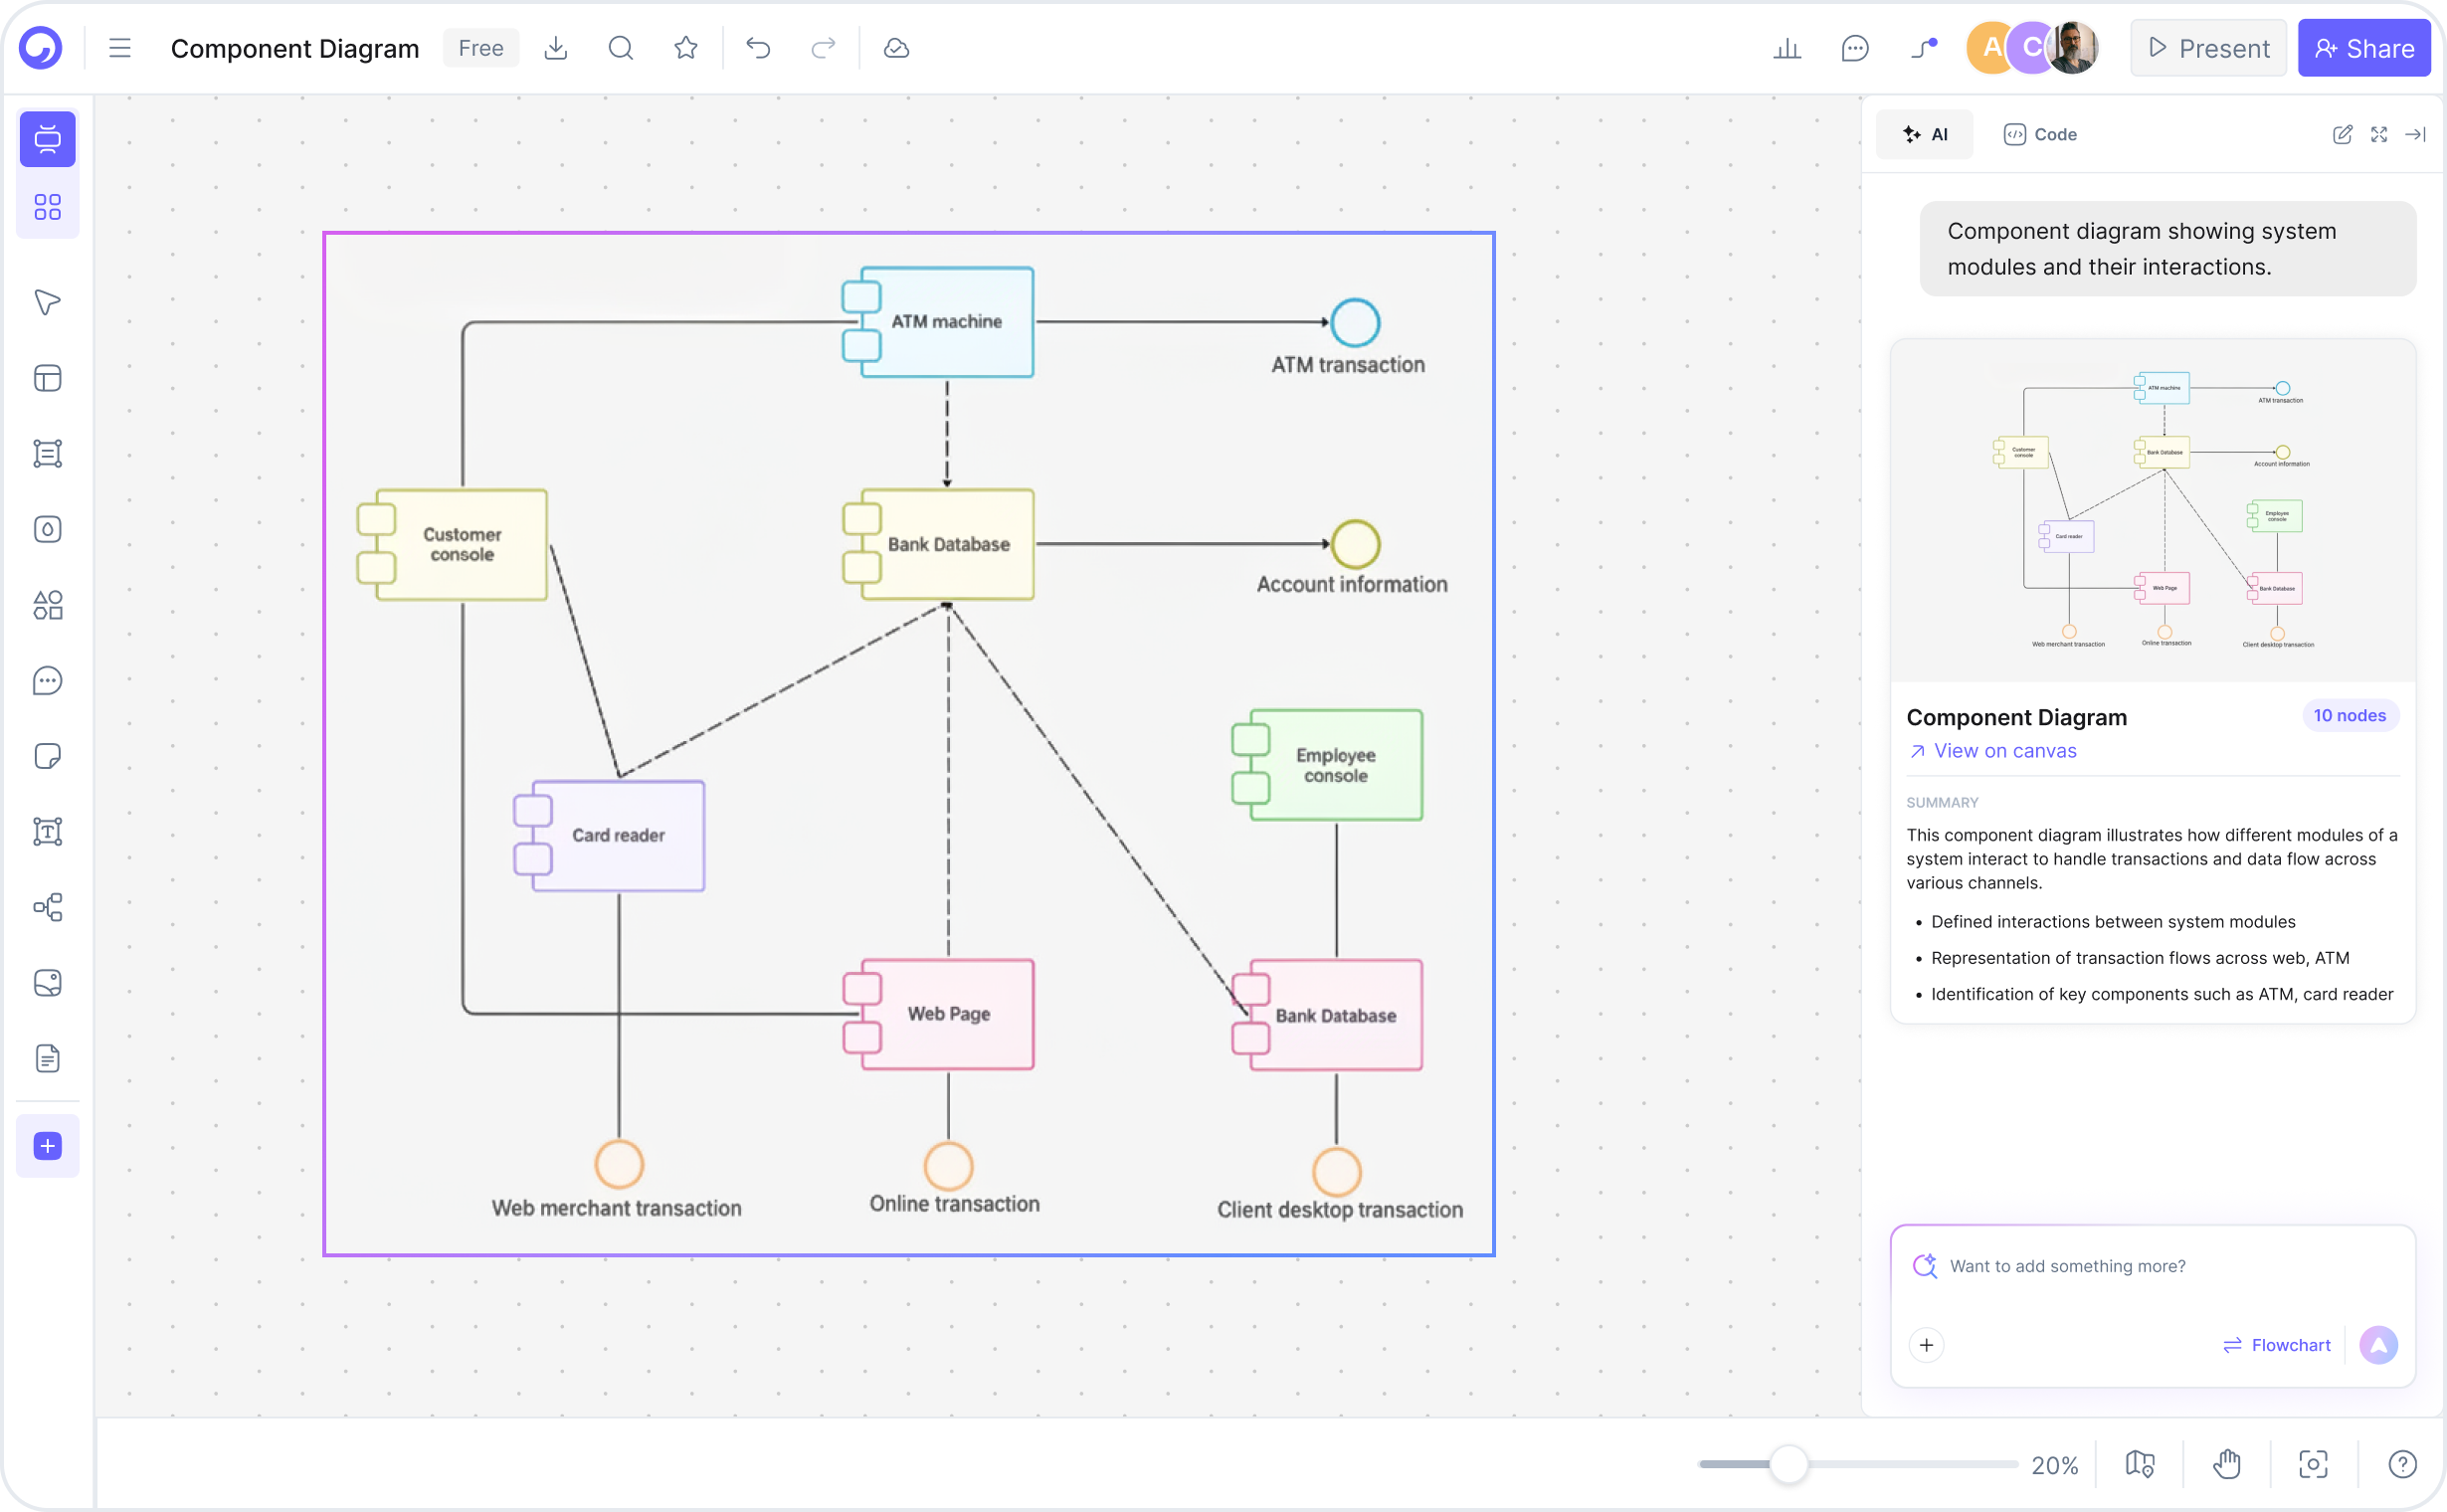2447x1512 pixels.
Task: Click the purple plus more-tools button
Action: click(47, 1146)
